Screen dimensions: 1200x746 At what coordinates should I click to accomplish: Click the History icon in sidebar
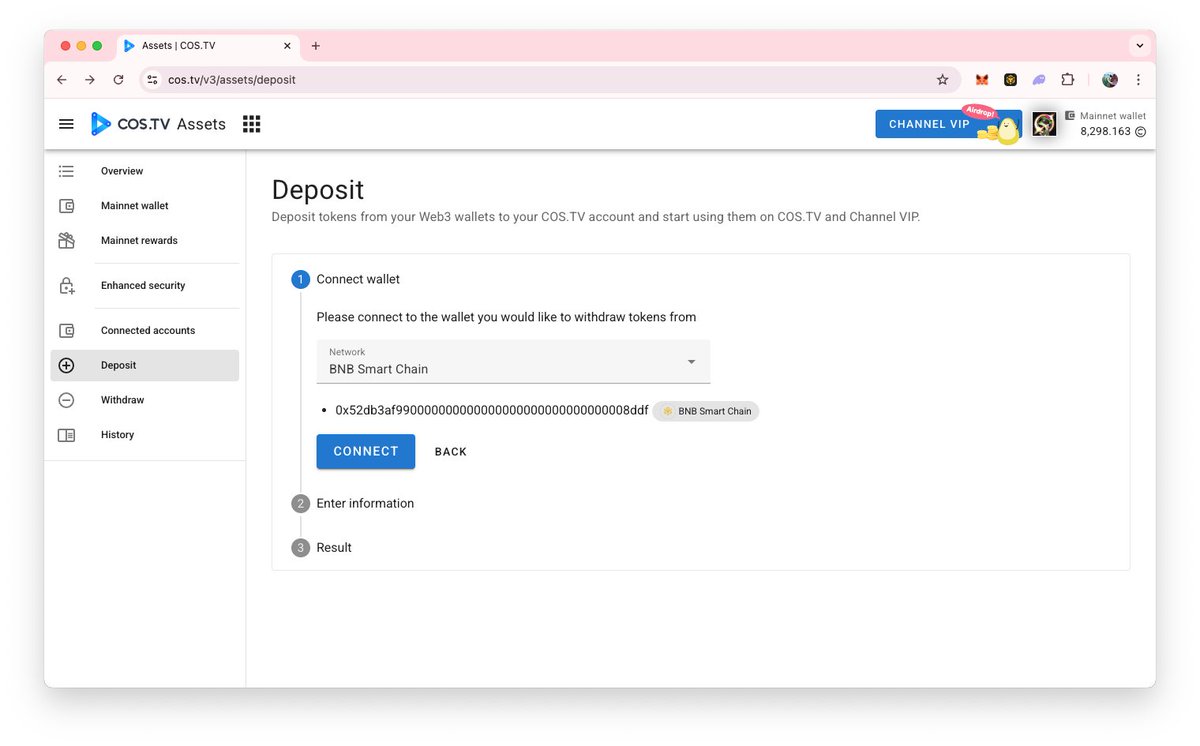[x=66, y=435]
